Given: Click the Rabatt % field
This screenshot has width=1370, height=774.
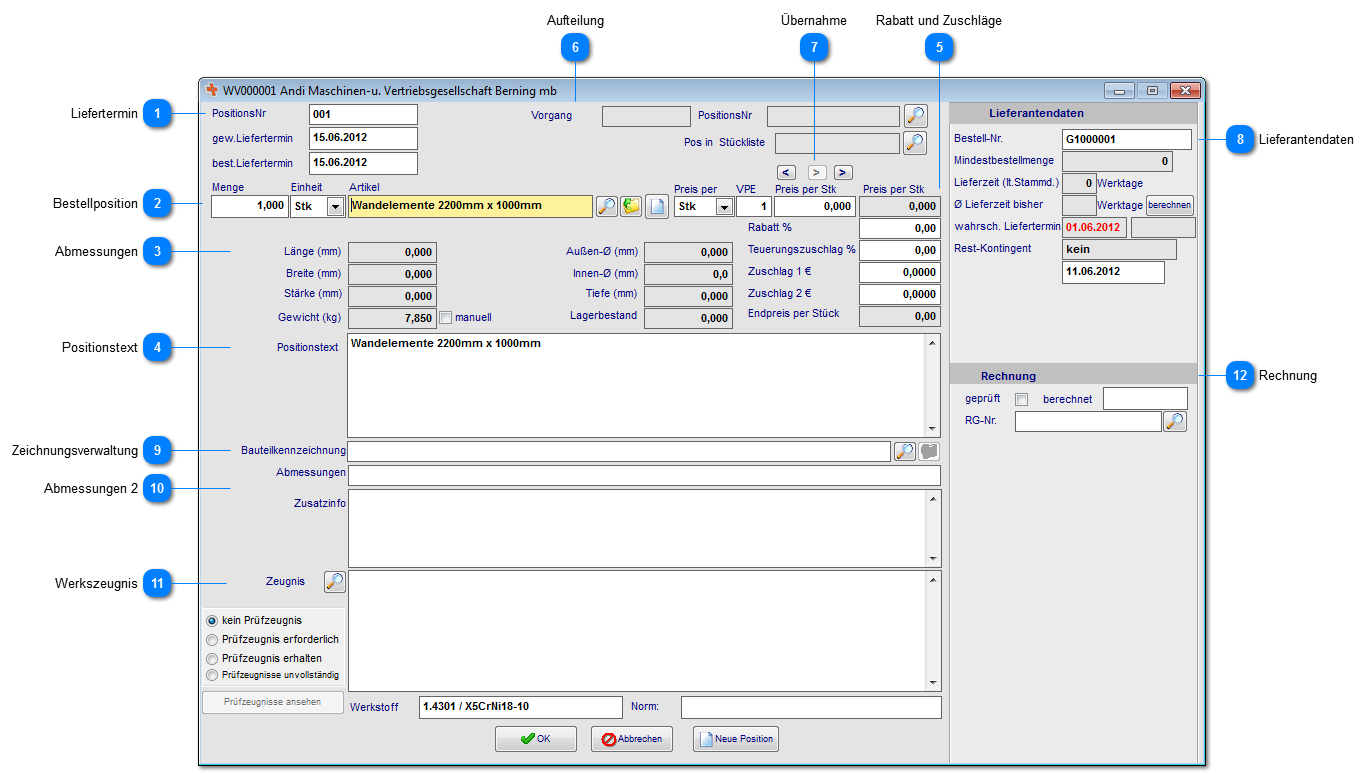Looking at the screenshot, I should 900,229.
